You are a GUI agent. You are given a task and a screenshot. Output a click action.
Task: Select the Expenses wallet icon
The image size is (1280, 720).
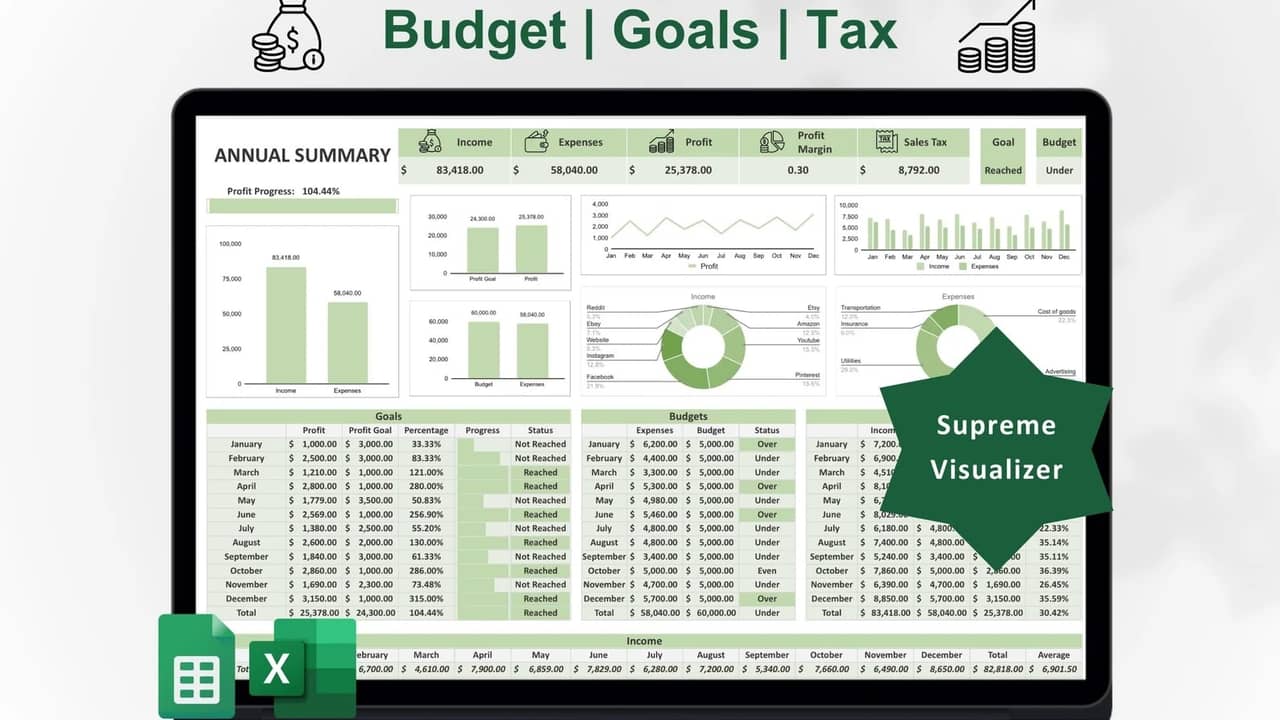[536, 142]
